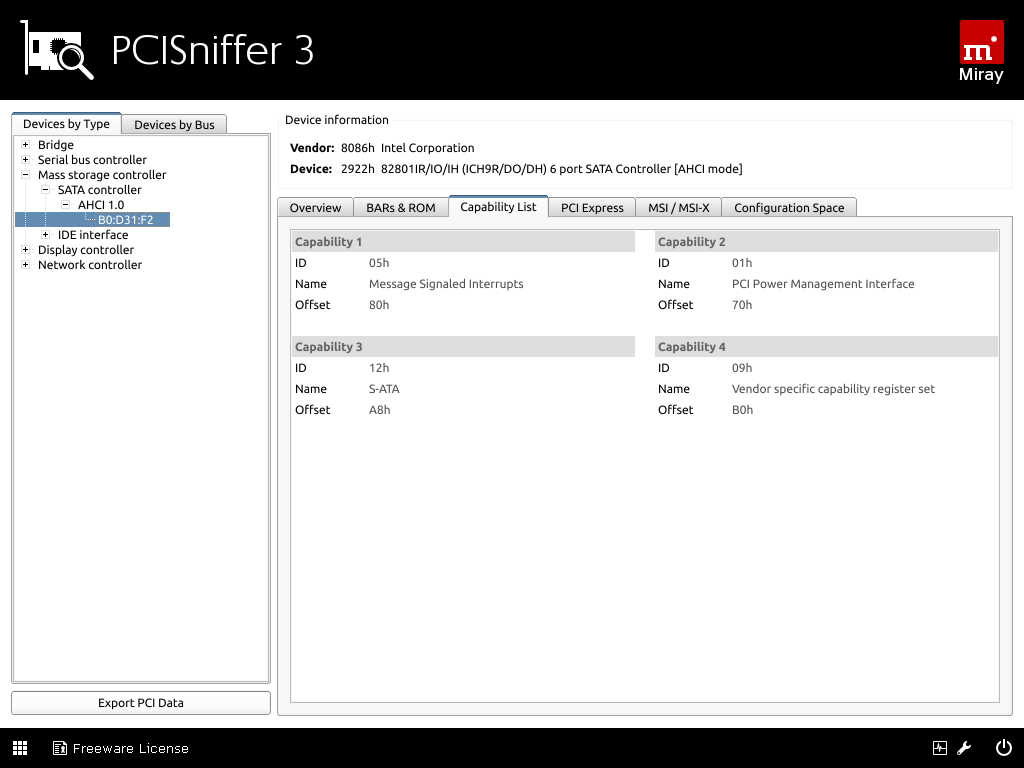
Task: Select the Devices by Type tab
Action: click(x=67, y=123)
